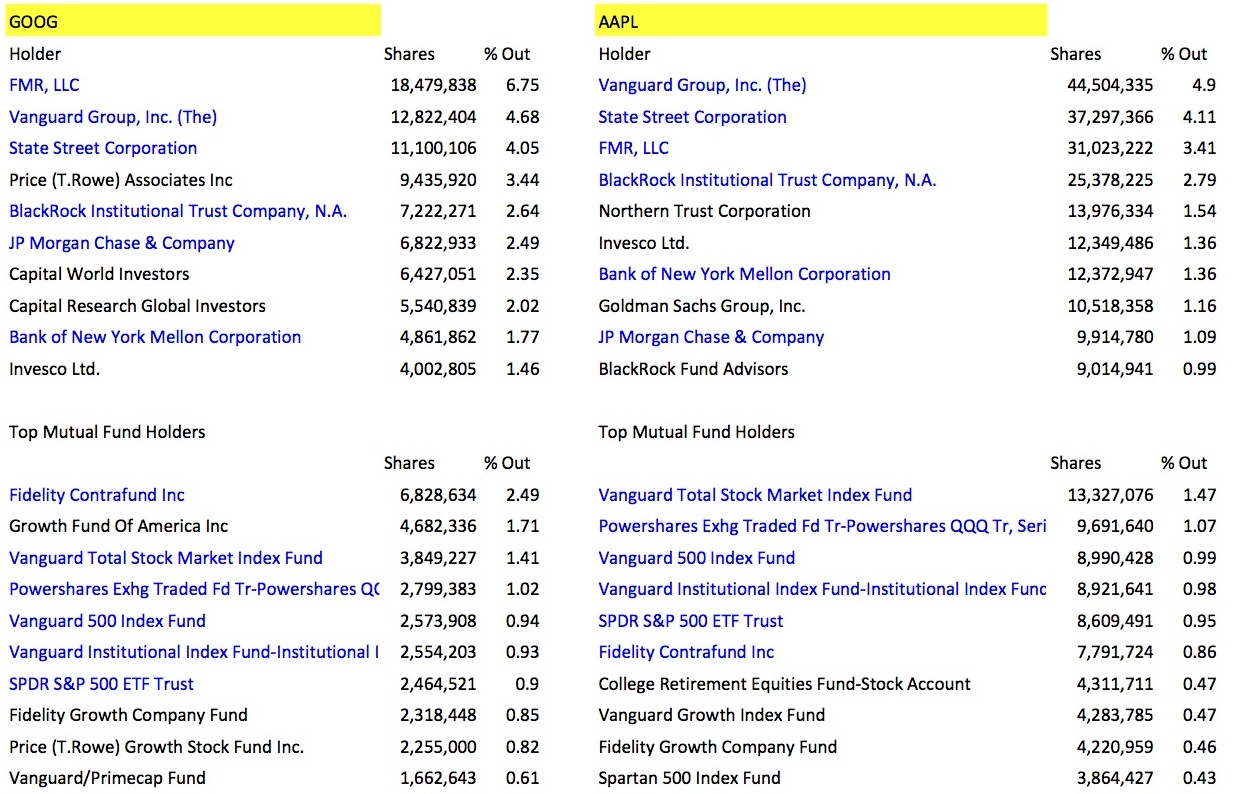
Task: Click SPDR S&P 500 ETF Trust under GOOG
Action: [x=101, y=684]
